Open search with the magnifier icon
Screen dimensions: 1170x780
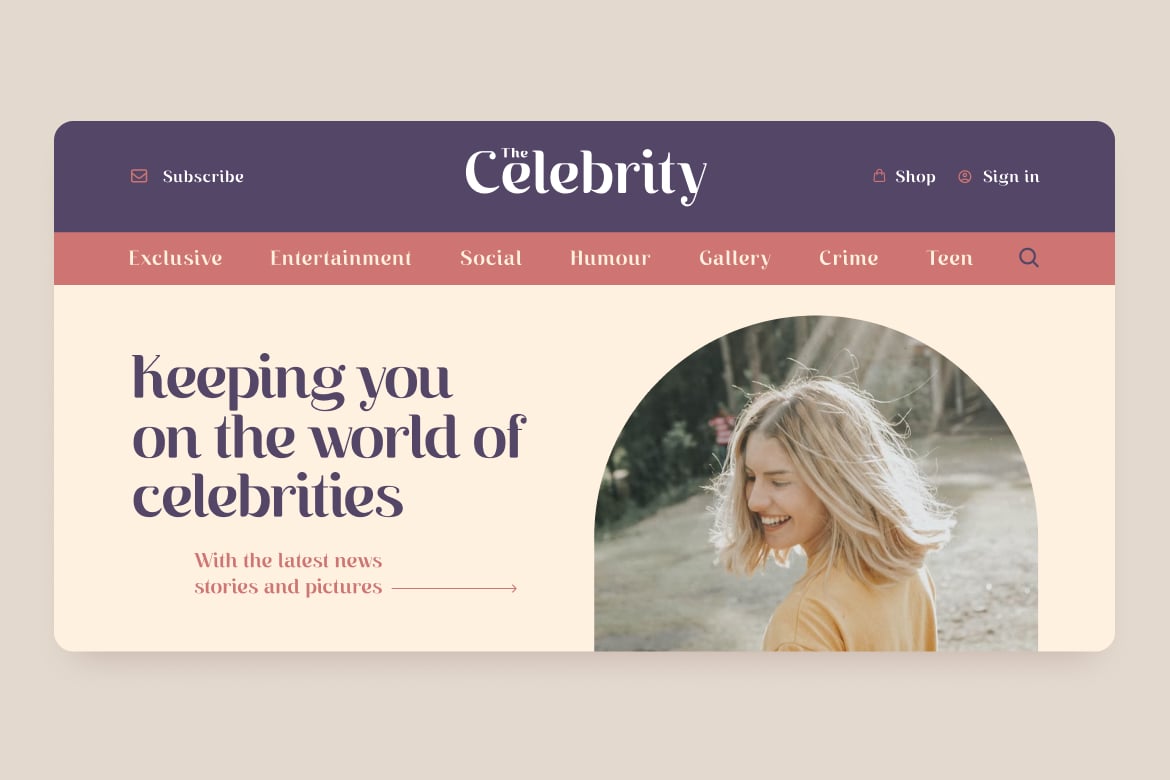coord(1029,258)
